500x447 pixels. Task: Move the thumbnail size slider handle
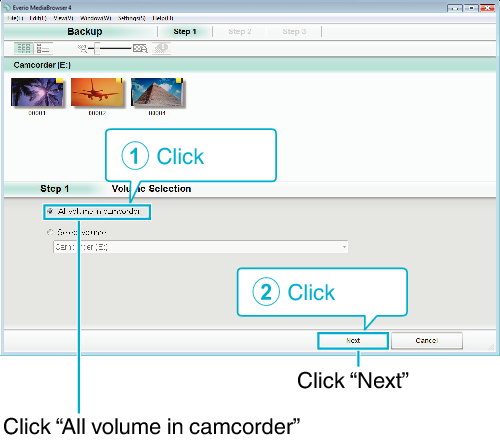click(x=97, y=49)
